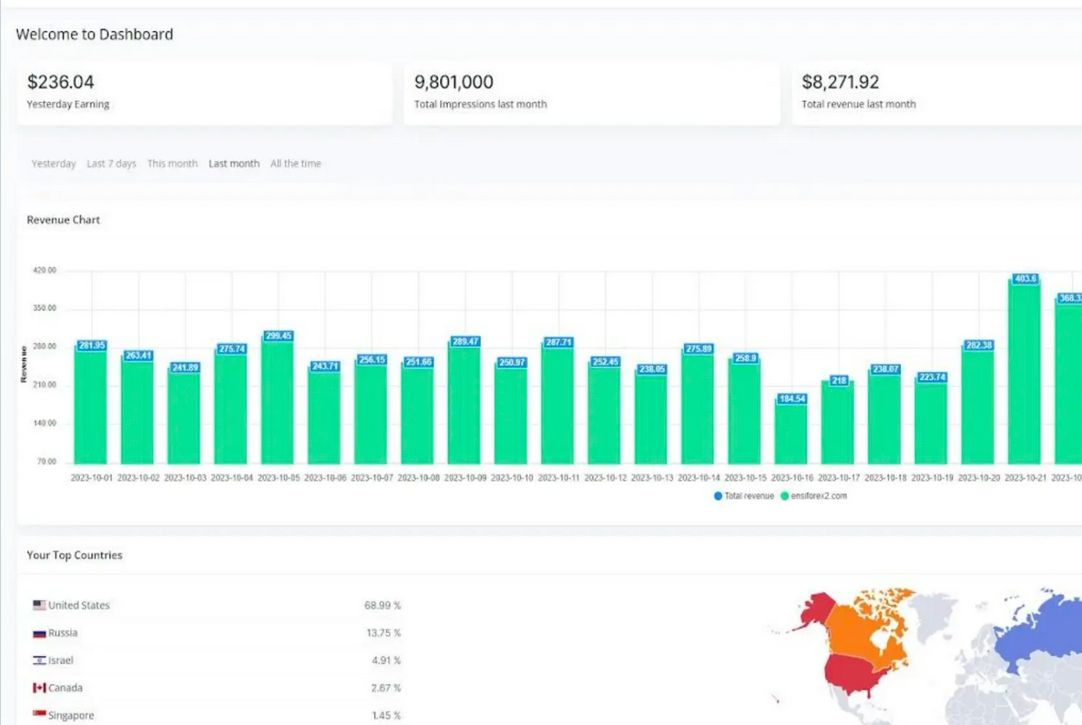Open the Yesterday Earning card
The image size is (1082, 725).
coord(204,92)
